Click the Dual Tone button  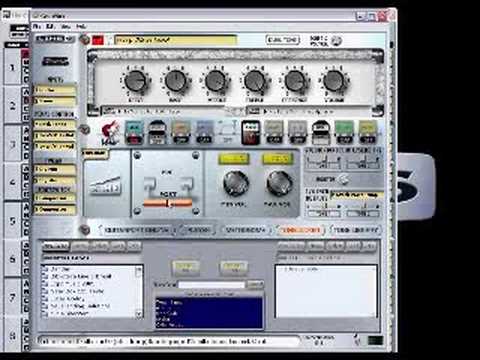coord(283,40)
